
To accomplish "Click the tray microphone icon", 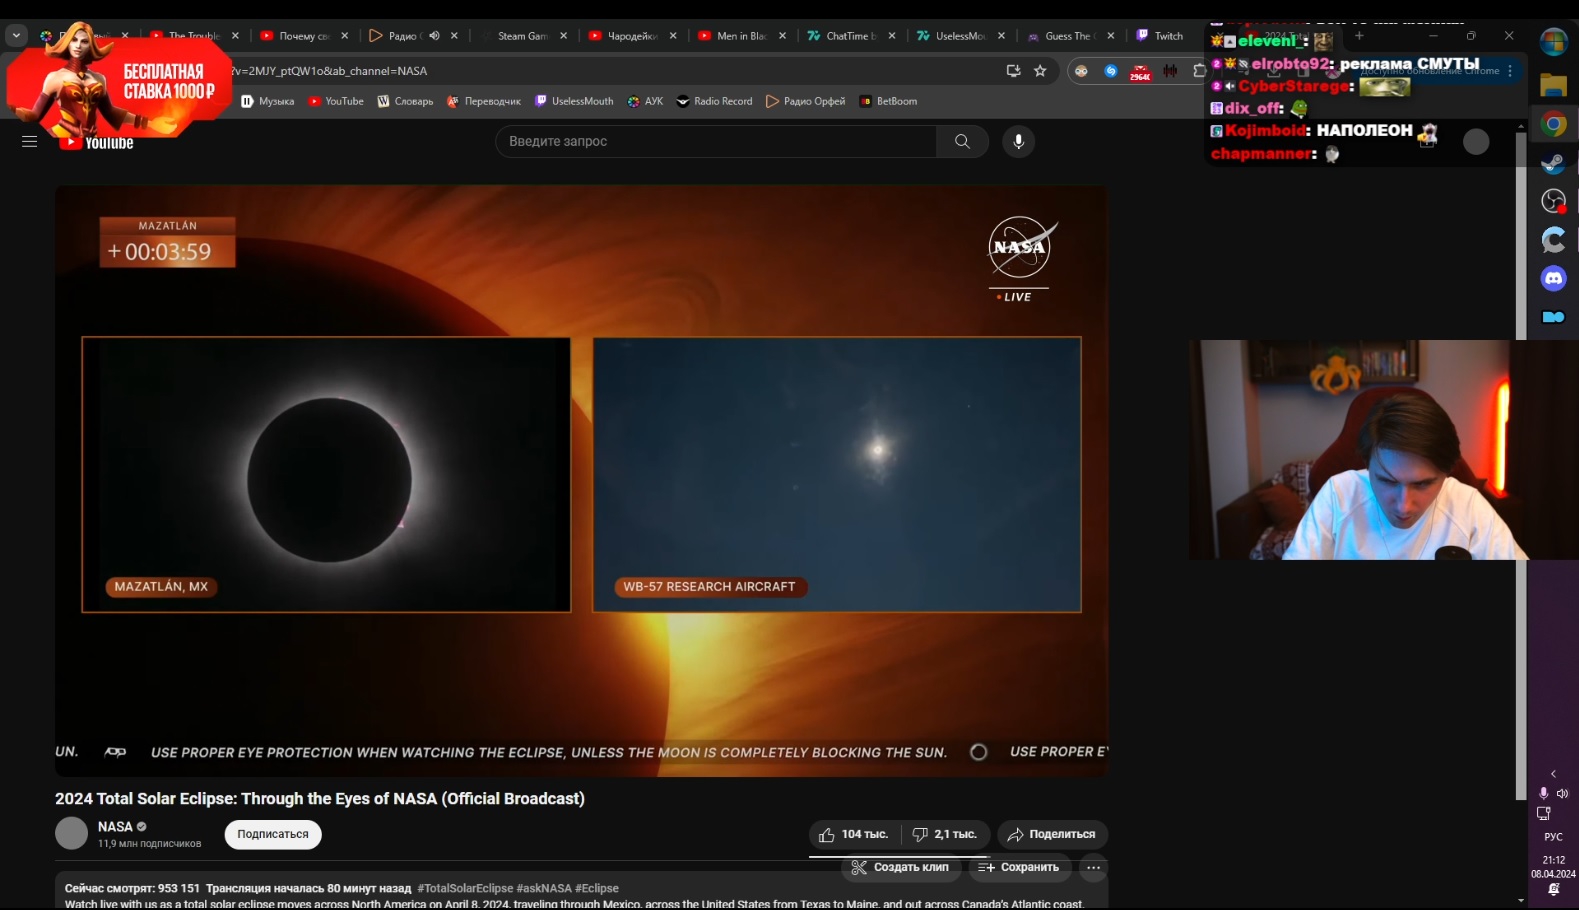I will tap(1544, 794).
